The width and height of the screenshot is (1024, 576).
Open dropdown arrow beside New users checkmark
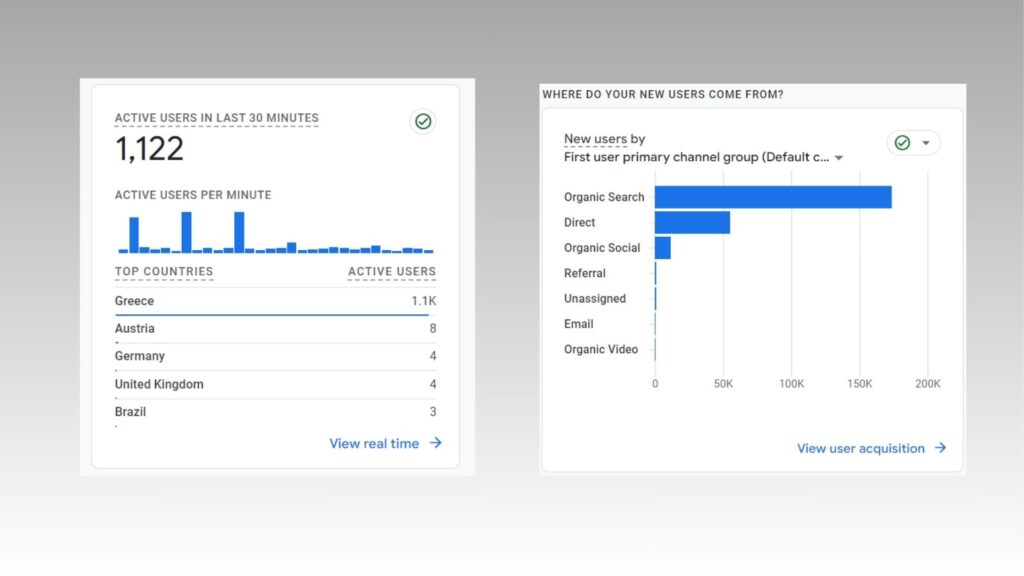926,143
